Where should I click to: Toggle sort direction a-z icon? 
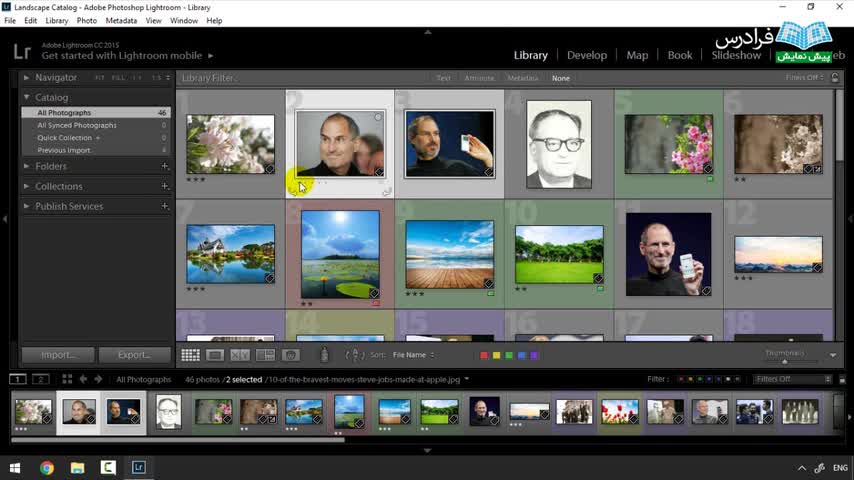(355, 355)
